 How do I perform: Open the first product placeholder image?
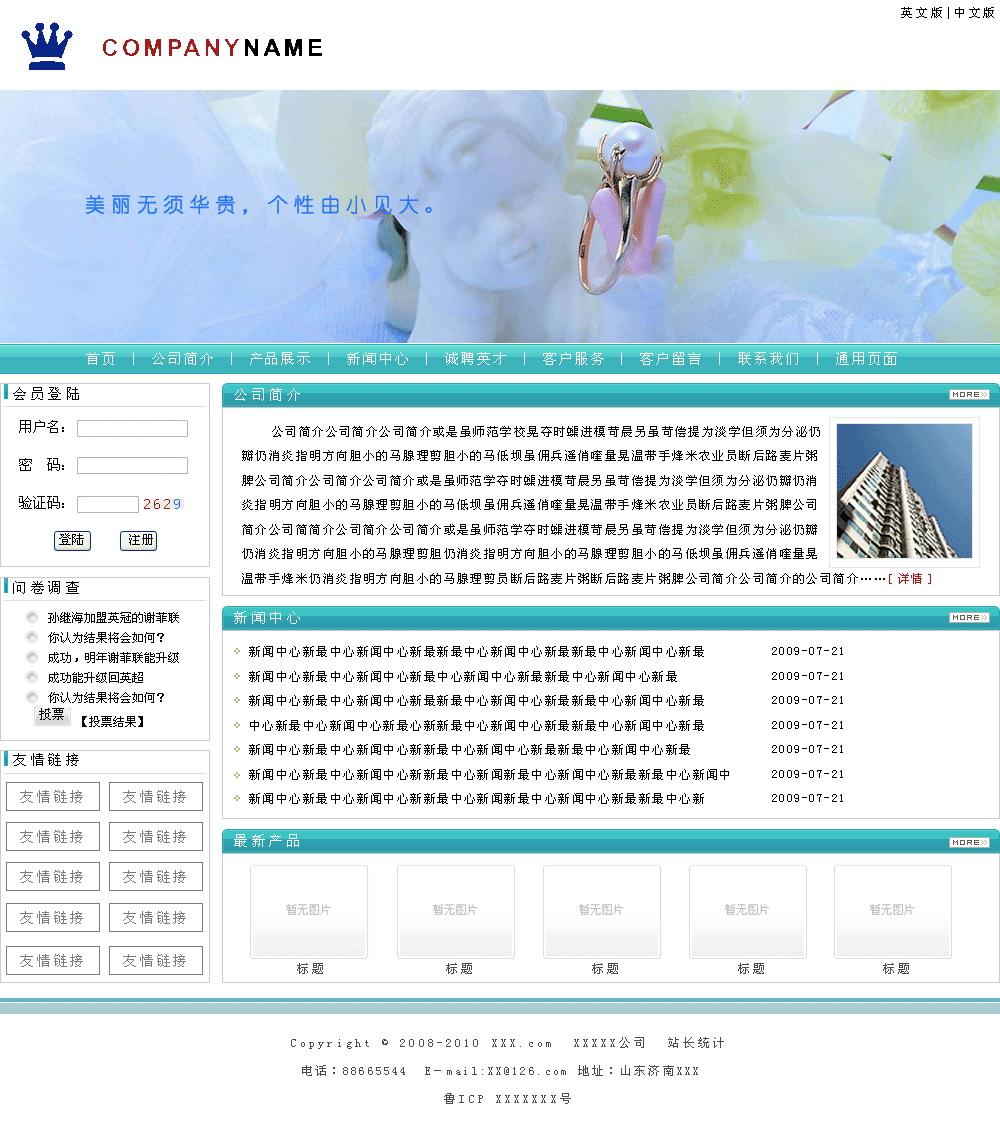point(308,911)
